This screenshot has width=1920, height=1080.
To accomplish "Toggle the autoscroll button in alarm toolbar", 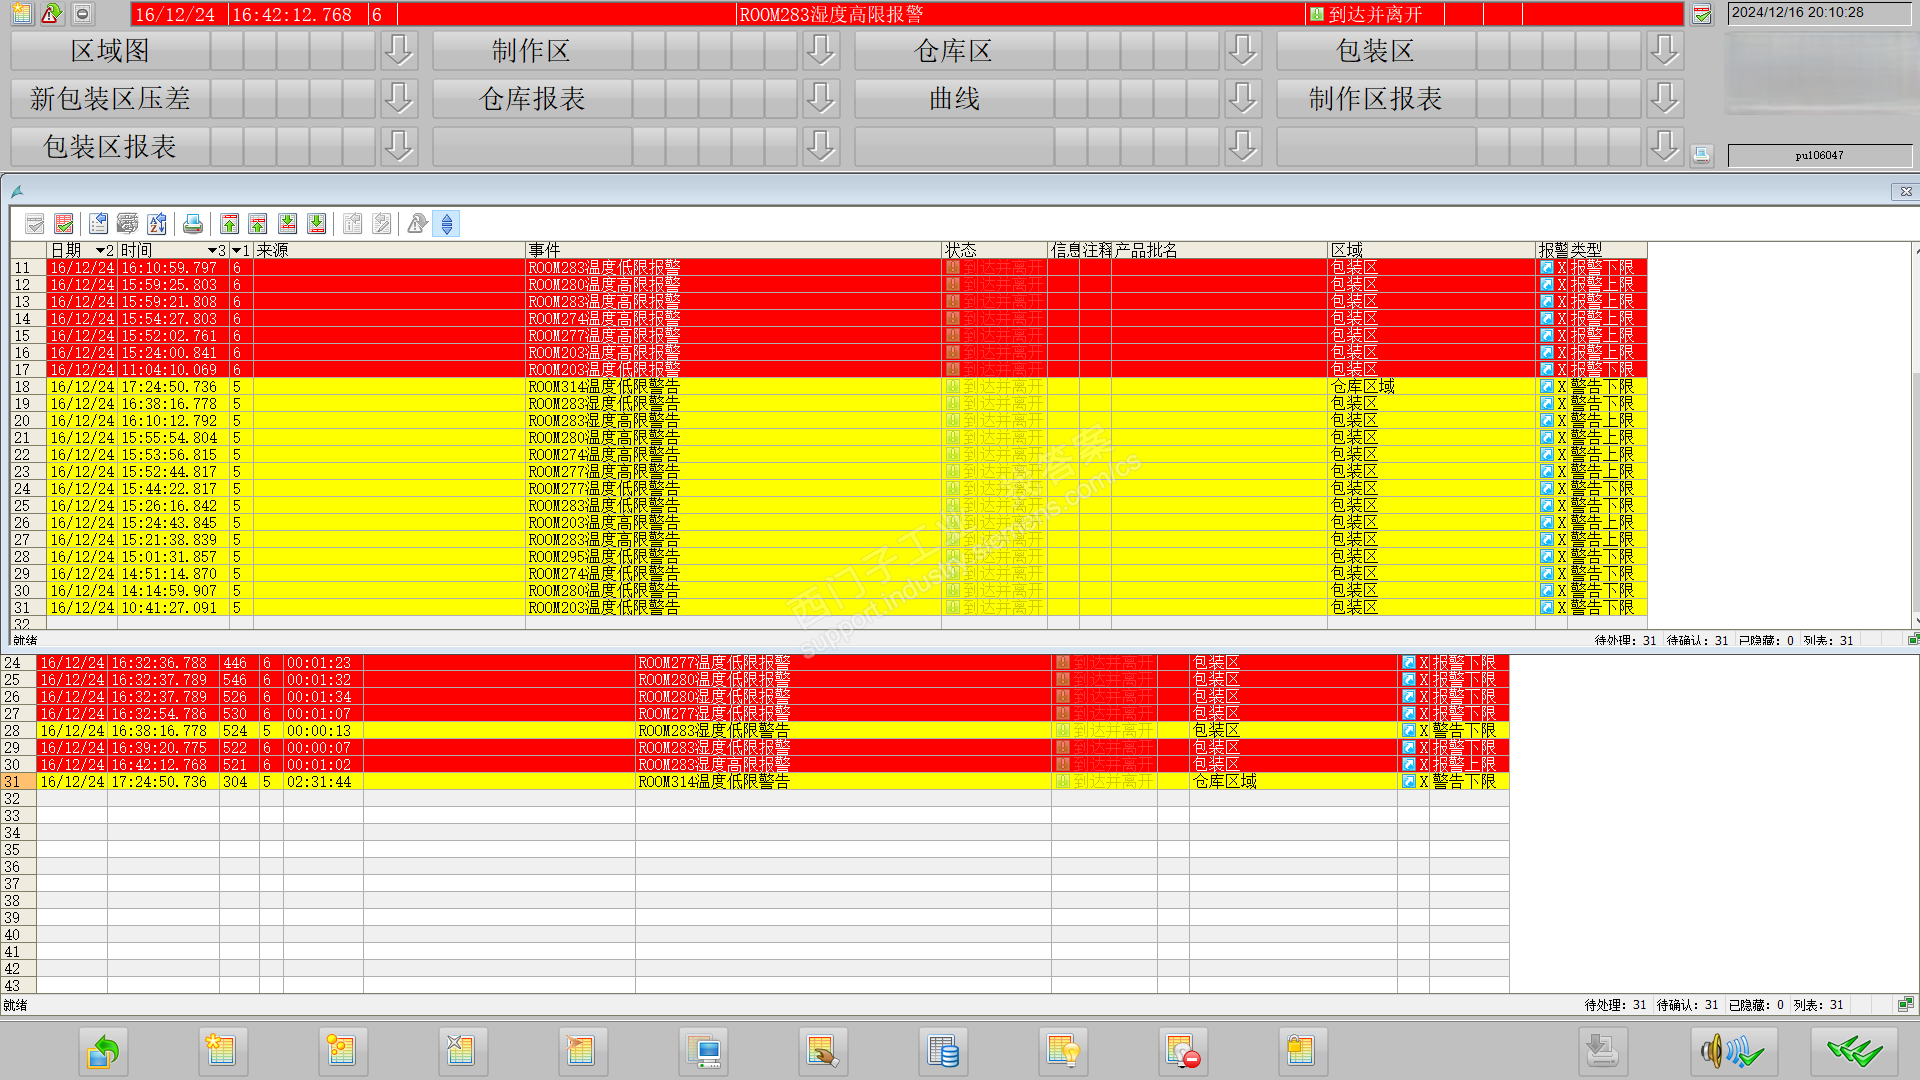I will tap(447, 224).
